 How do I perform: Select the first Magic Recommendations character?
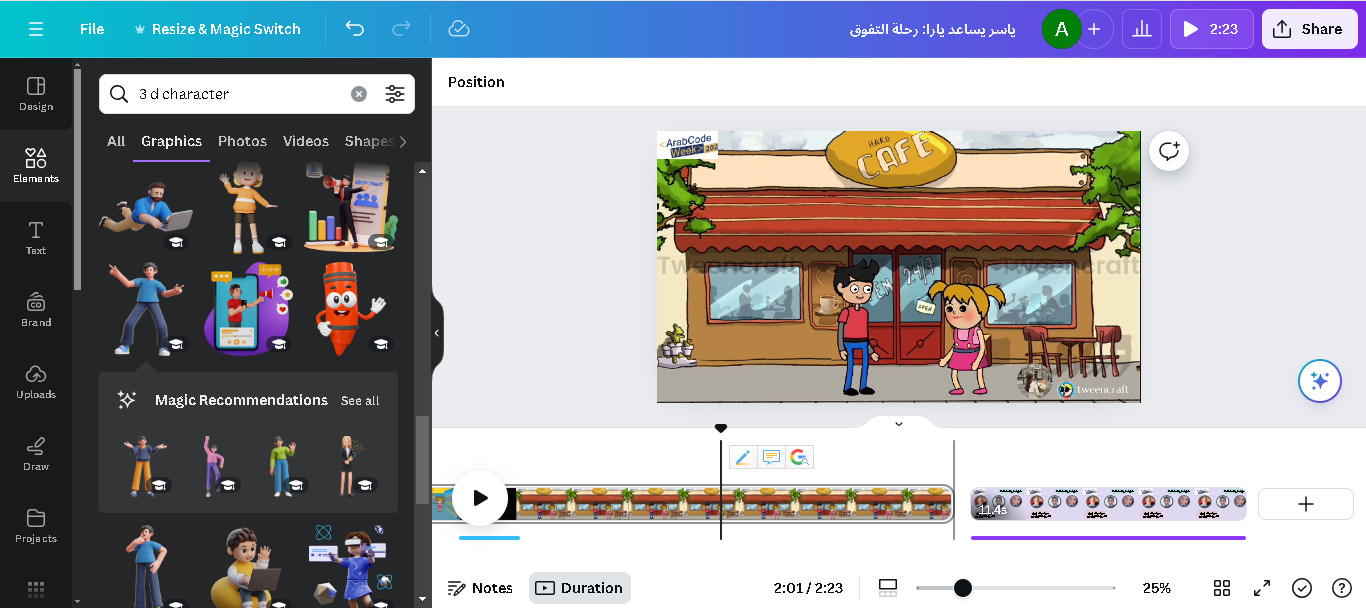[144, 465]
